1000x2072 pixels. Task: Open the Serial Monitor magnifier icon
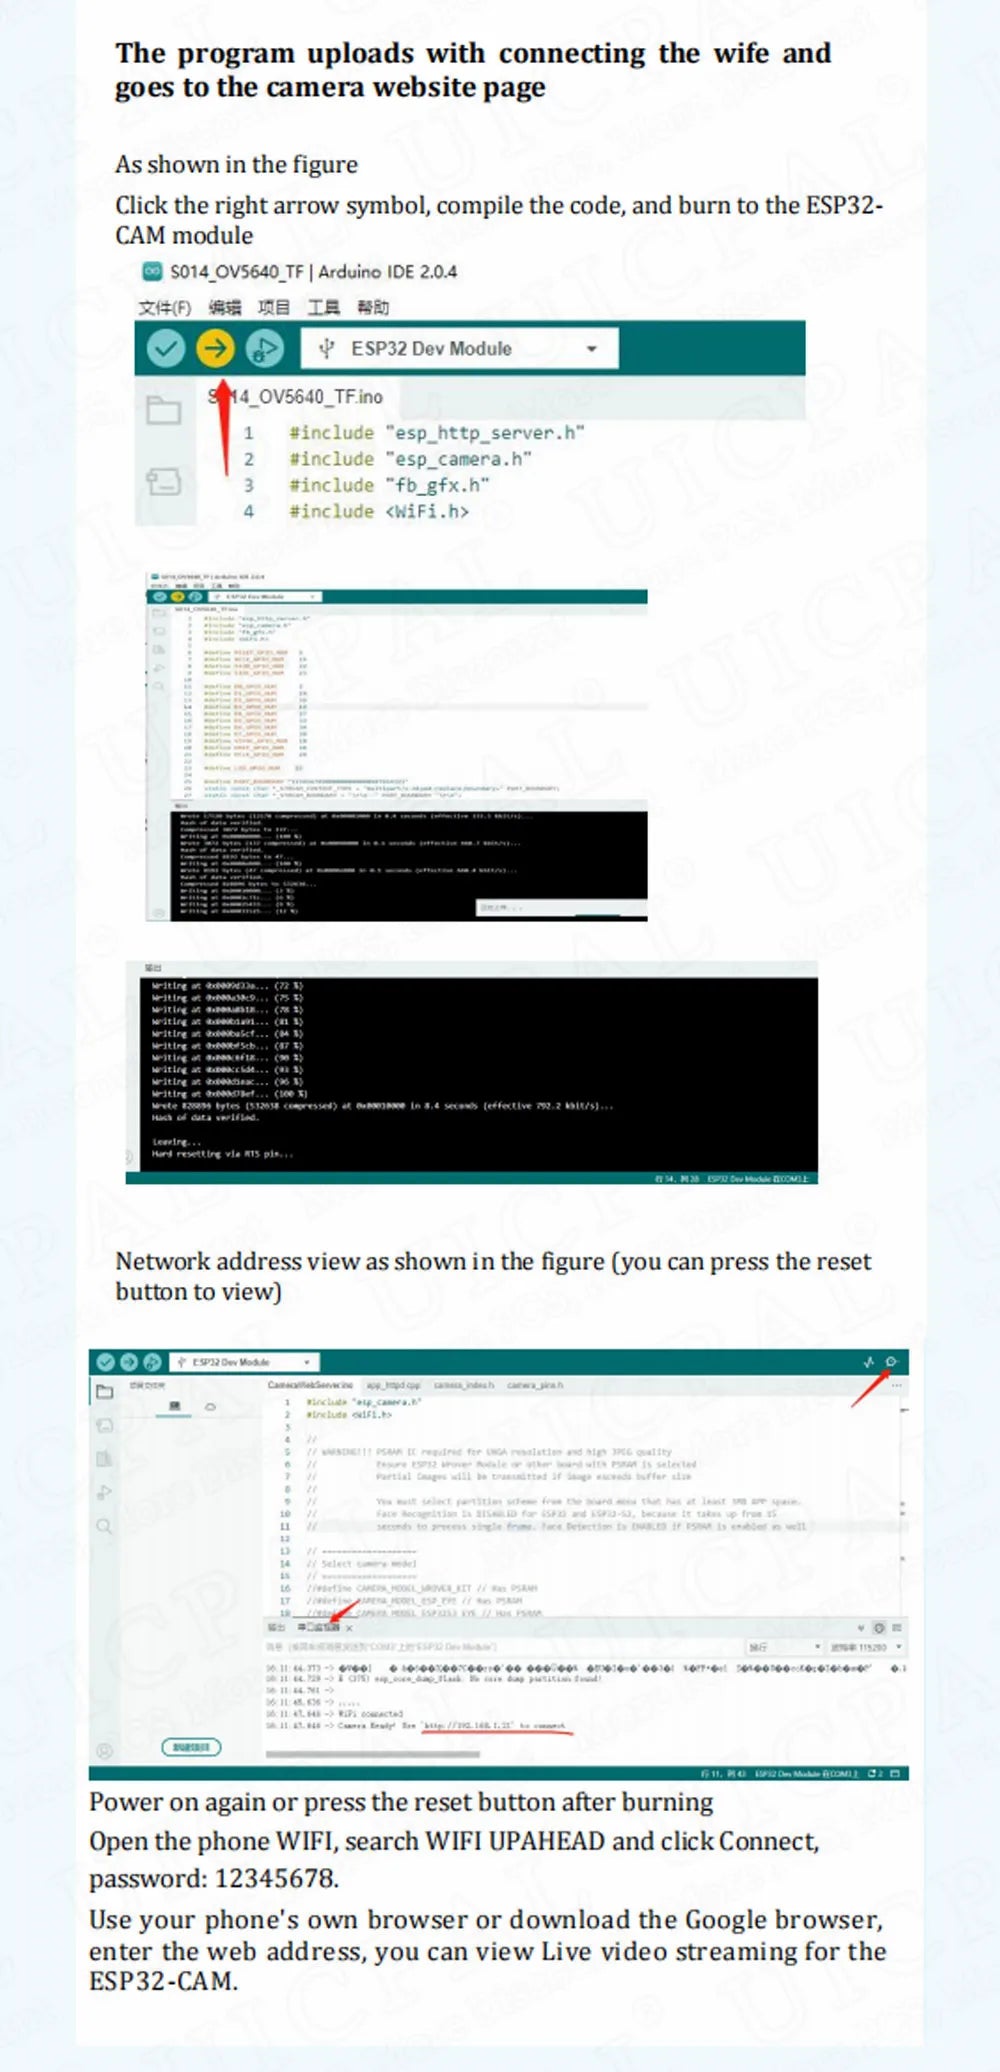(x=892, y=1362)
